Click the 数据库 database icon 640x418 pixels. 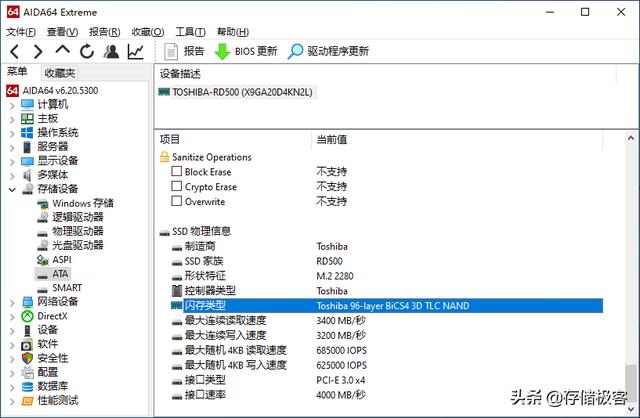tap(27, 387)
